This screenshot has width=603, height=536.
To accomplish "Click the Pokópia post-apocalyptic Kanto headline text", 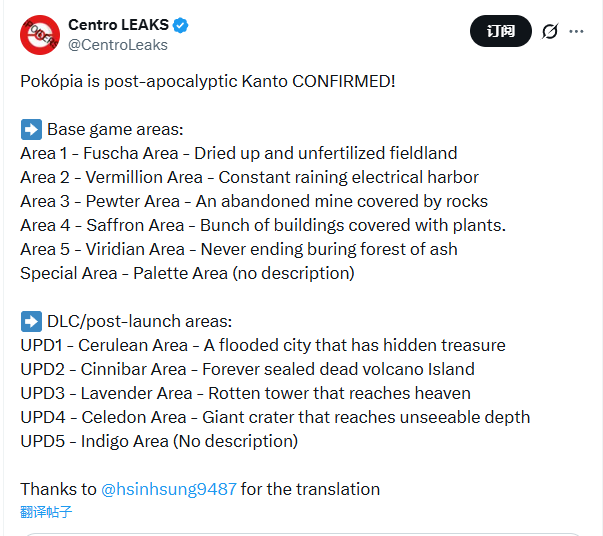I will tap(208, 81).
